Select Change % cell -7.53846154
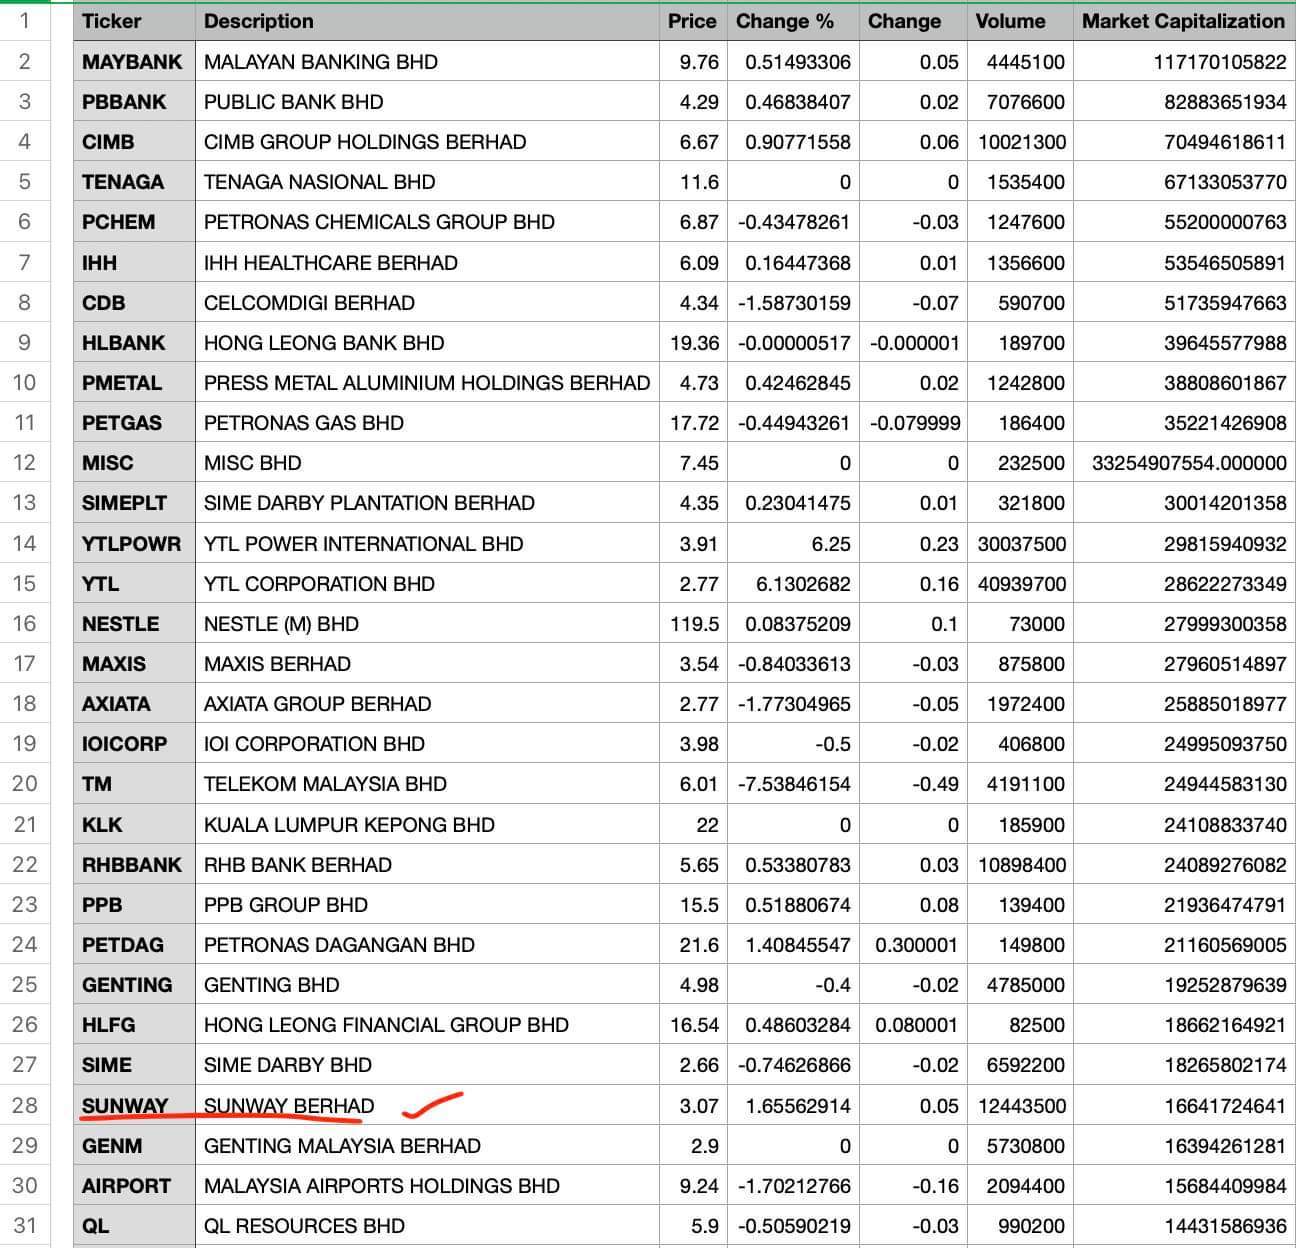The height and width of the screenshot is (1248, 1296). tap(793, 784)
